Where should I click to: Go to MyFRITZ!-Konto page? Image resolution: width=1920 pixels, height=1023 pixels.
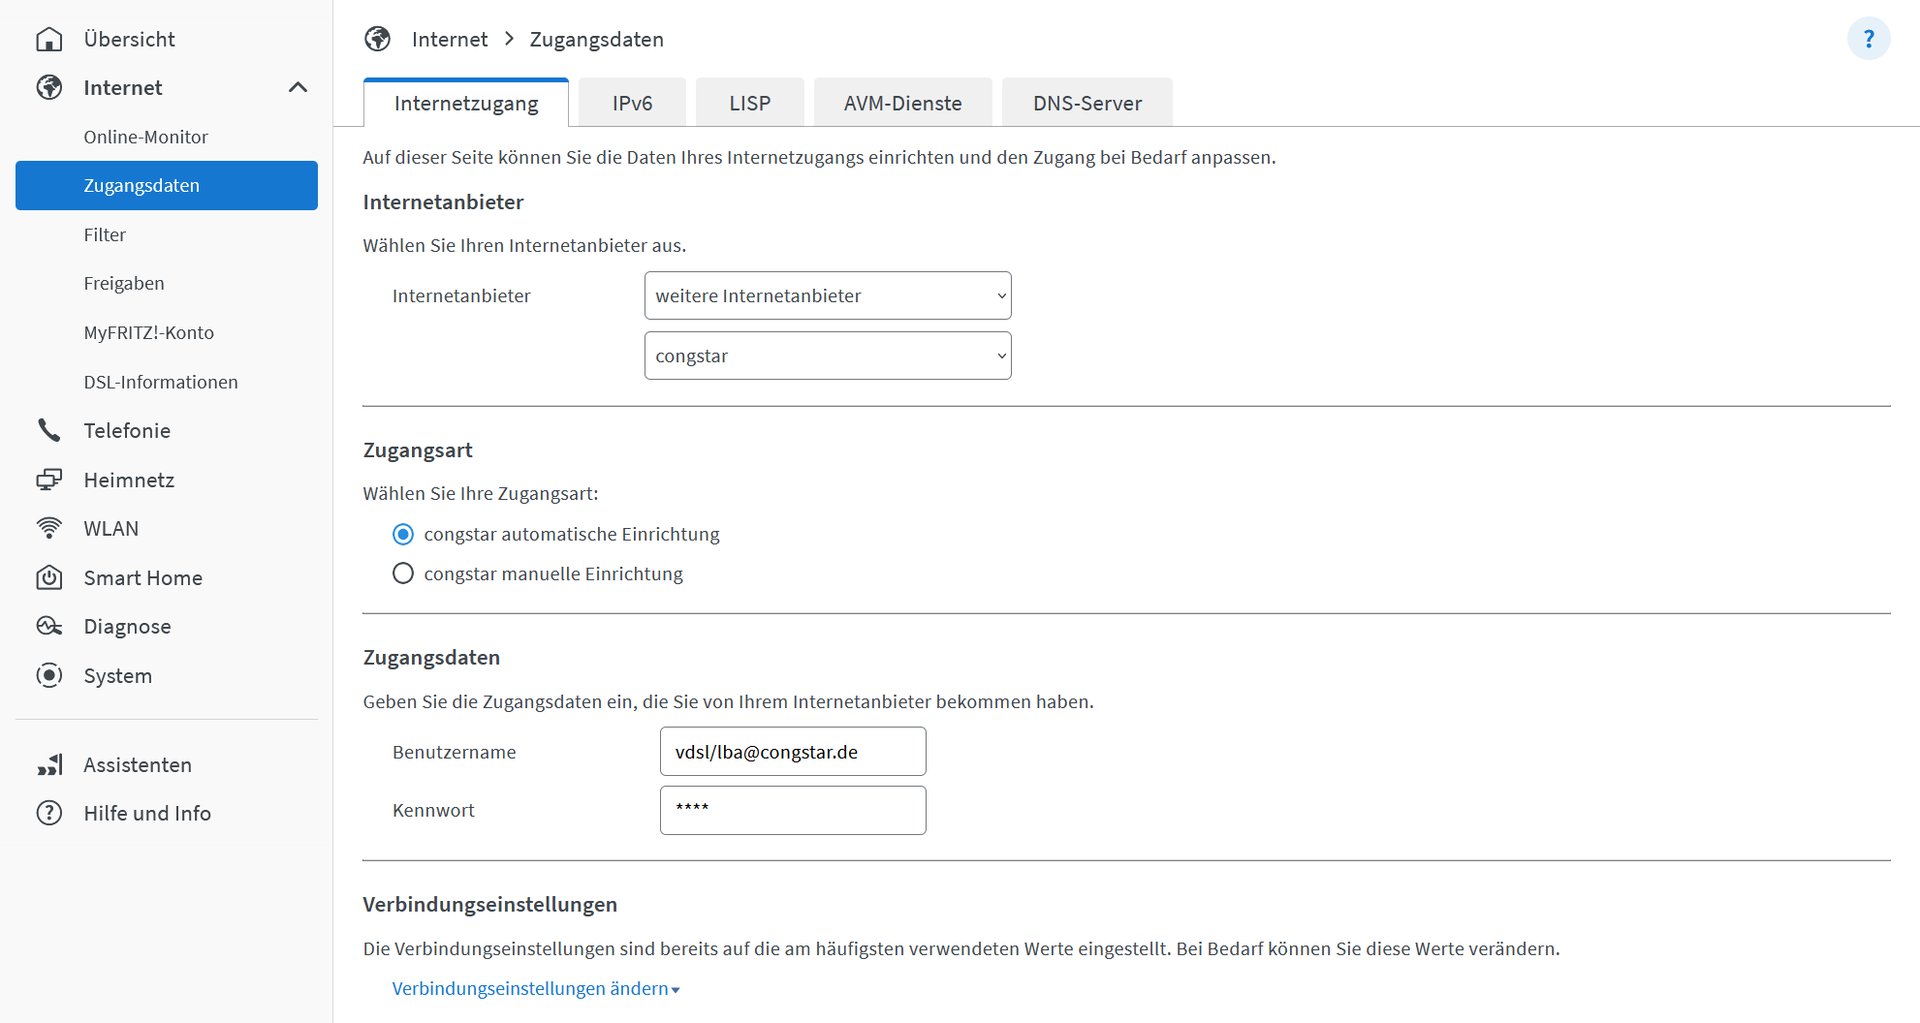(149, 333)
